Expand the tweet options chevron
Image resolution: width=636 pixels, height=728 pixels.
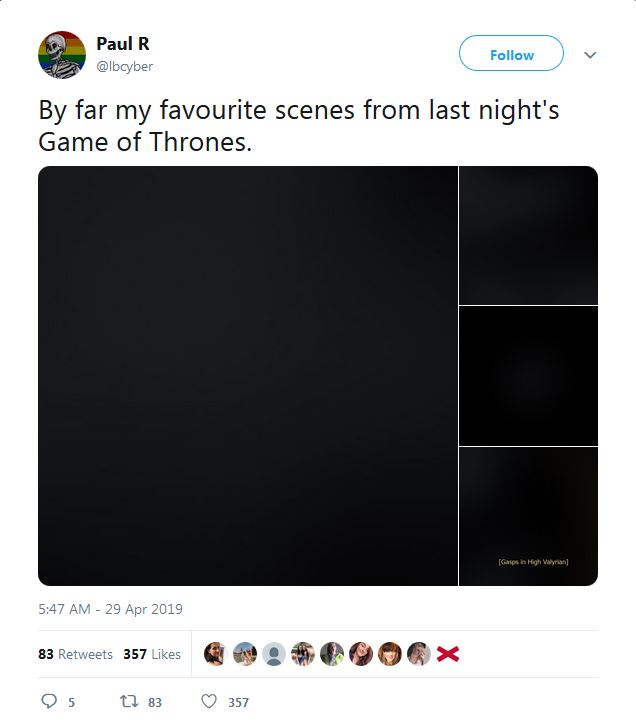tap(590, 55)
